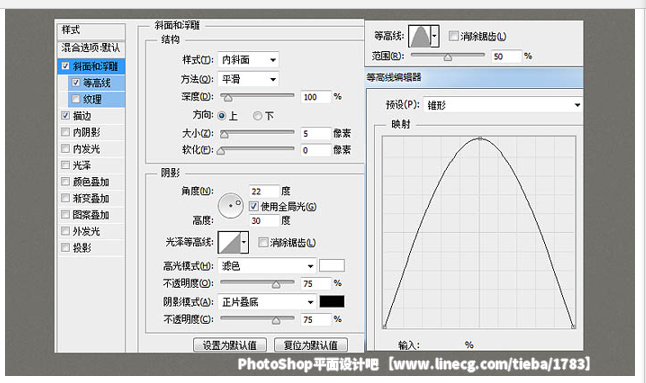Open the arrow beside 光泽等高线 thumbnail

point(244,242)
